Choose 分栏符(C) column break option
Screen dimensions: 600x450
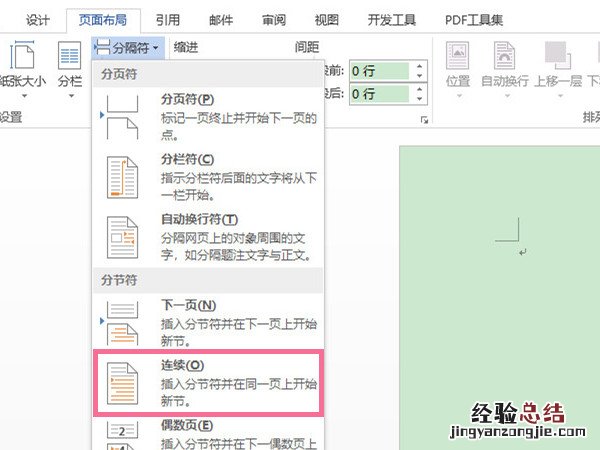(x=208, y=177)
